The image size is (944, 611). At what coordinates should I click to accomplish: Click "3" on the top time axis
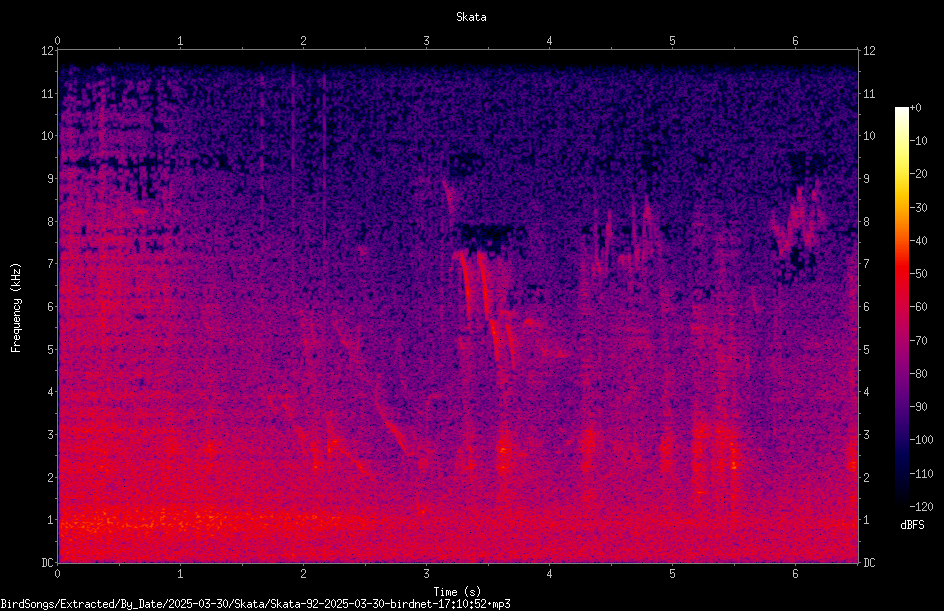[x=426, y=41]
